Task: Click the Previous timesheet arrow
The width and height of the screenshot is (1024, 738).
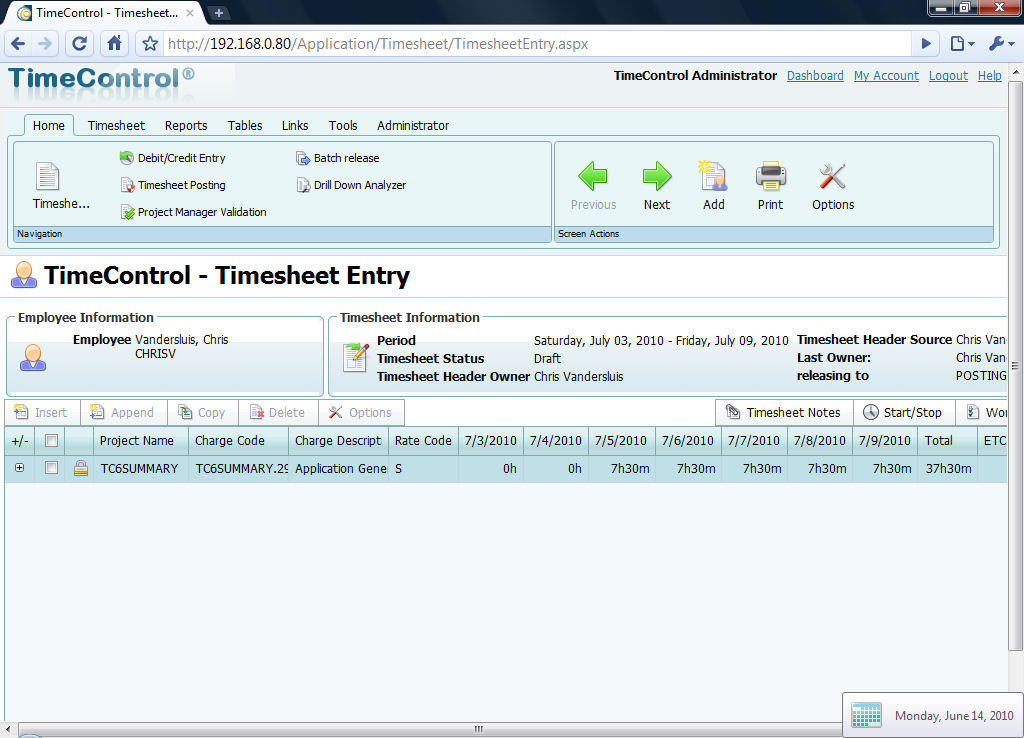Action: click(593, 186)
